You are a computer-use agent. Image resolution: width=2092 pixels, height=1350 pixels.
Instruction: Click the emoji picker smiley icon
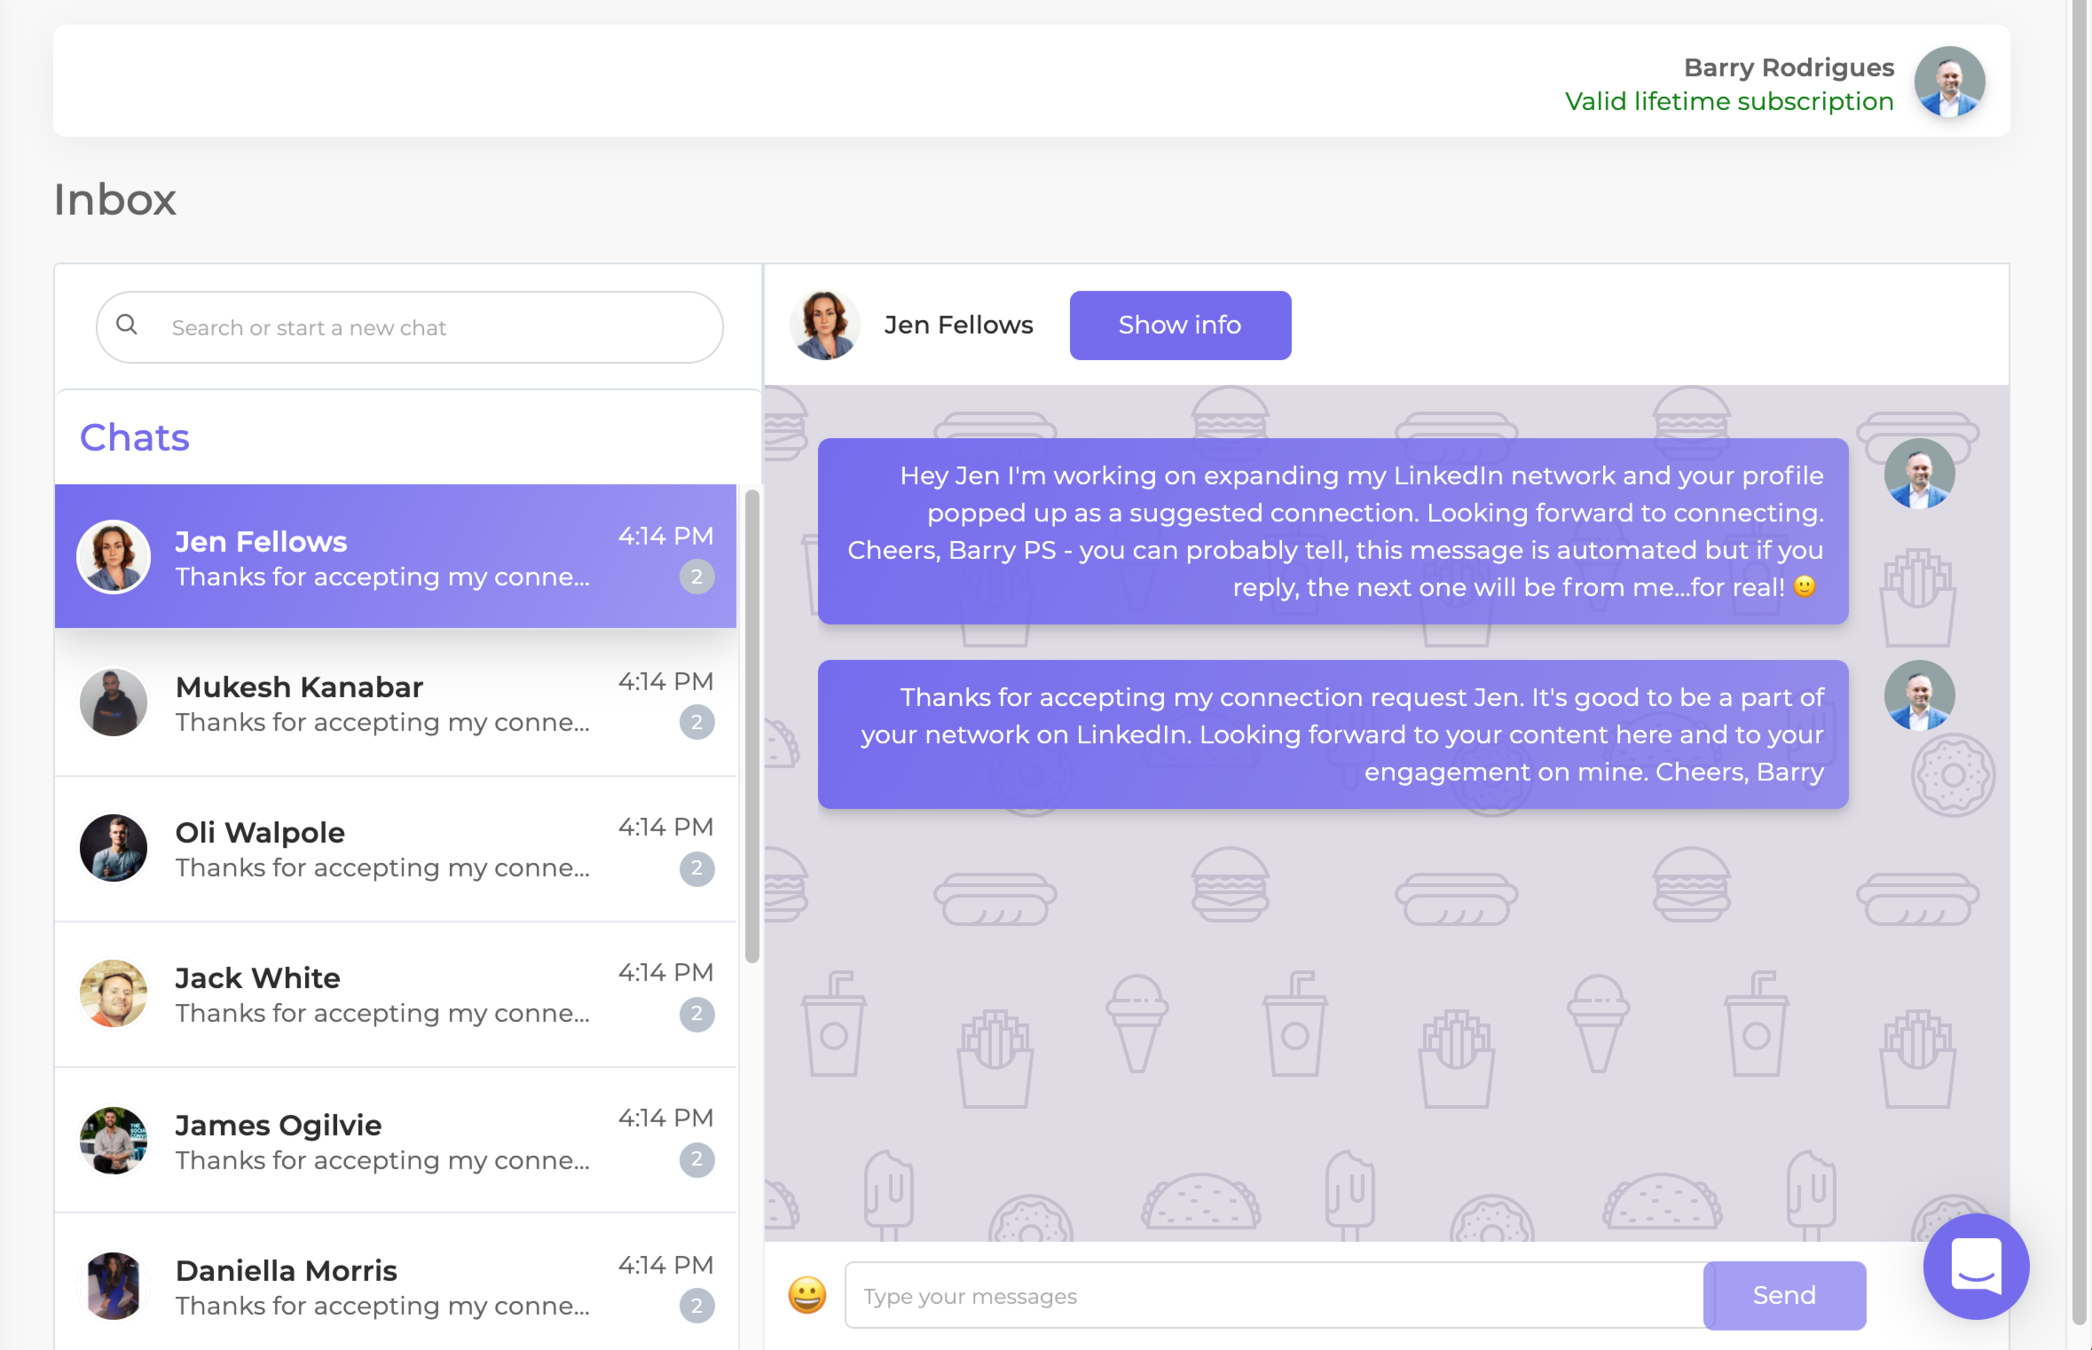coord(806,1295)
